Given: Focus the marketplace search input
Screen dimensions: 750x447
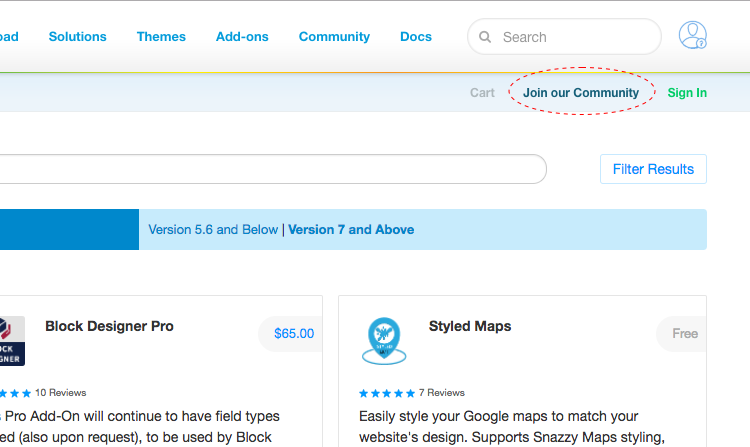Looking at the screenshot, I should coord(273,169).
